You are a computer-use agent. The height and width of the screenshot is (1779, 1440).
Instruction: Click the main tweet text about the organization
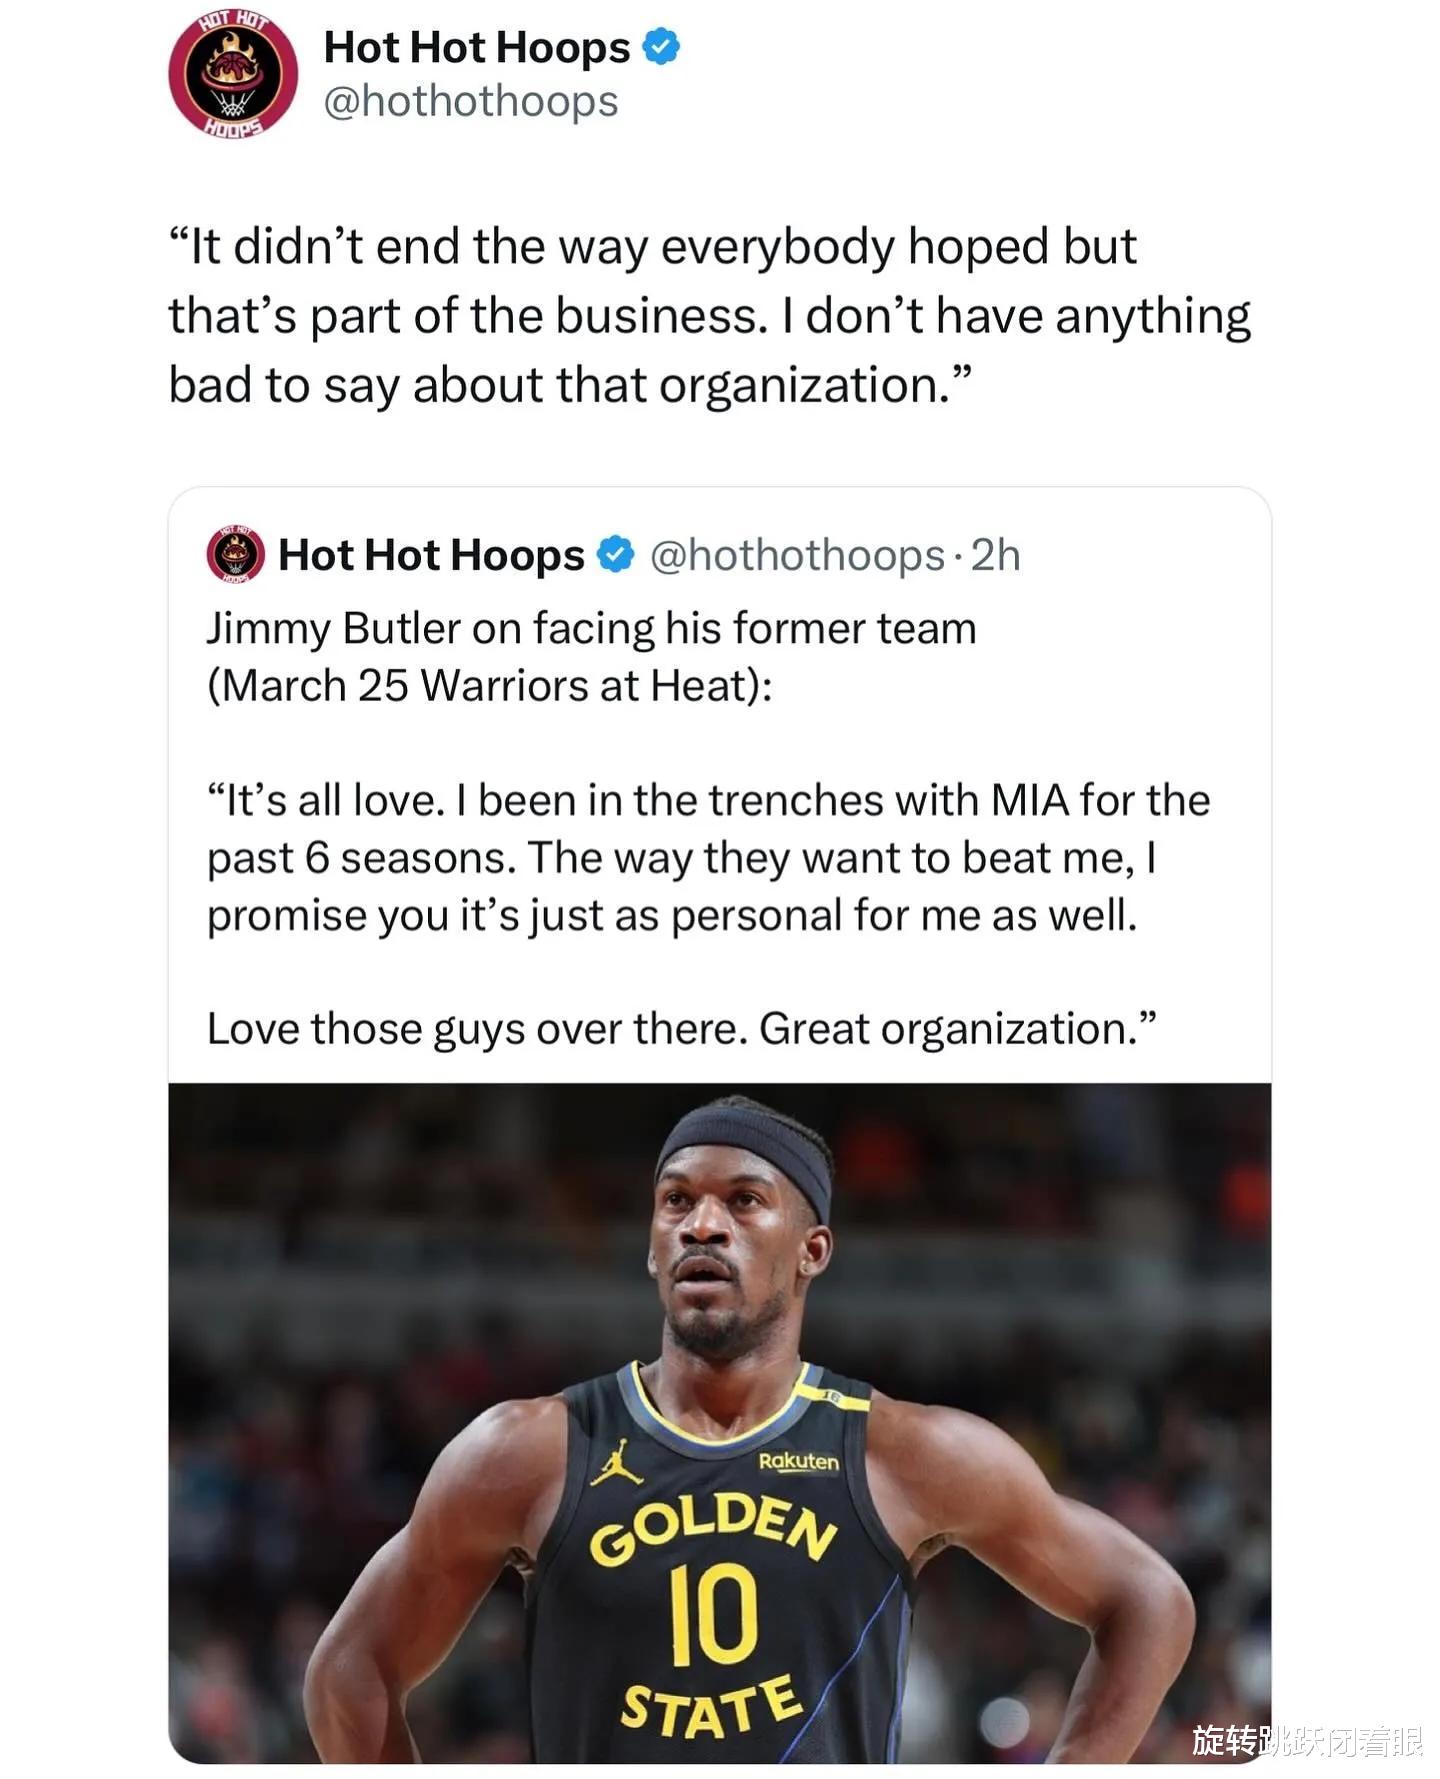[x=709, y=316]
